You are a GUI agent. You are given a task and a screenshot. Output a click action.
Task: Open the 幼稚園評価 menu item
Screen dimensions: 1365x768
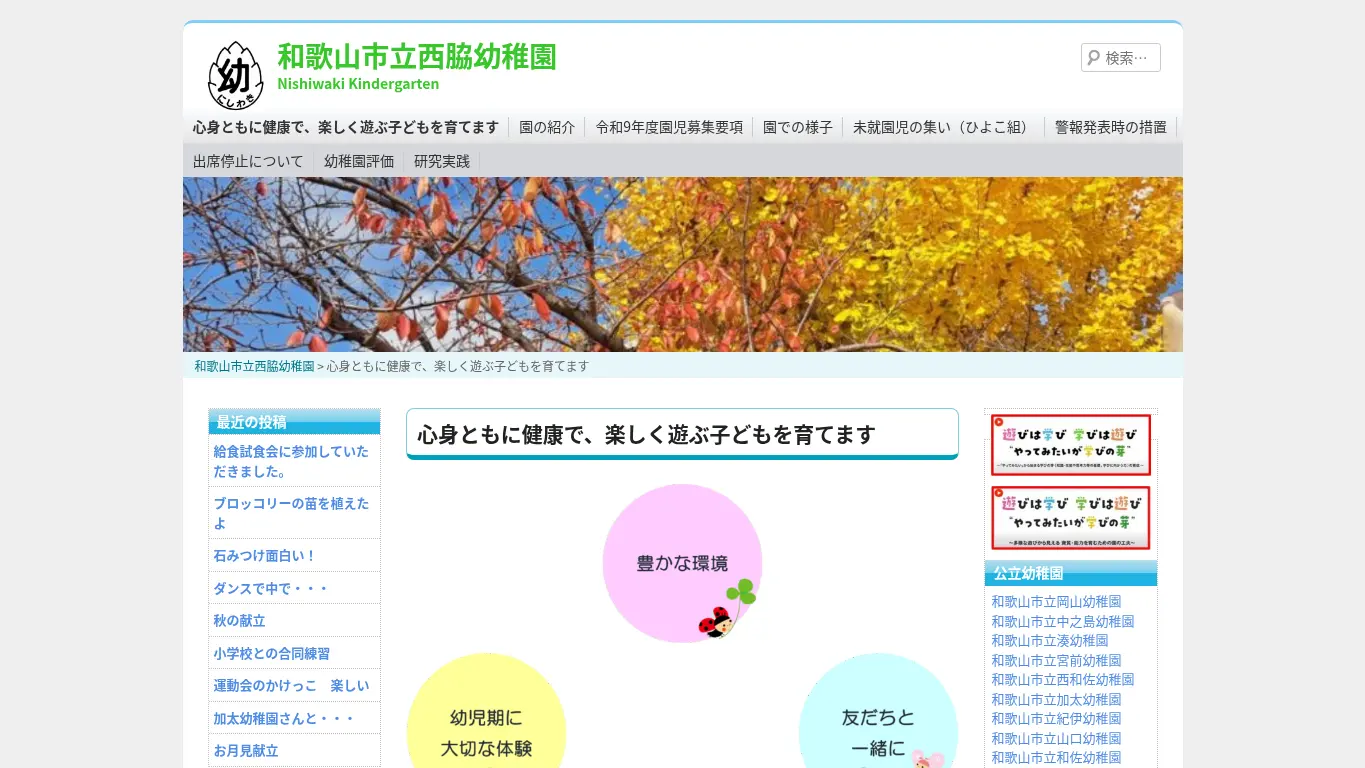[x=359, y=161]
